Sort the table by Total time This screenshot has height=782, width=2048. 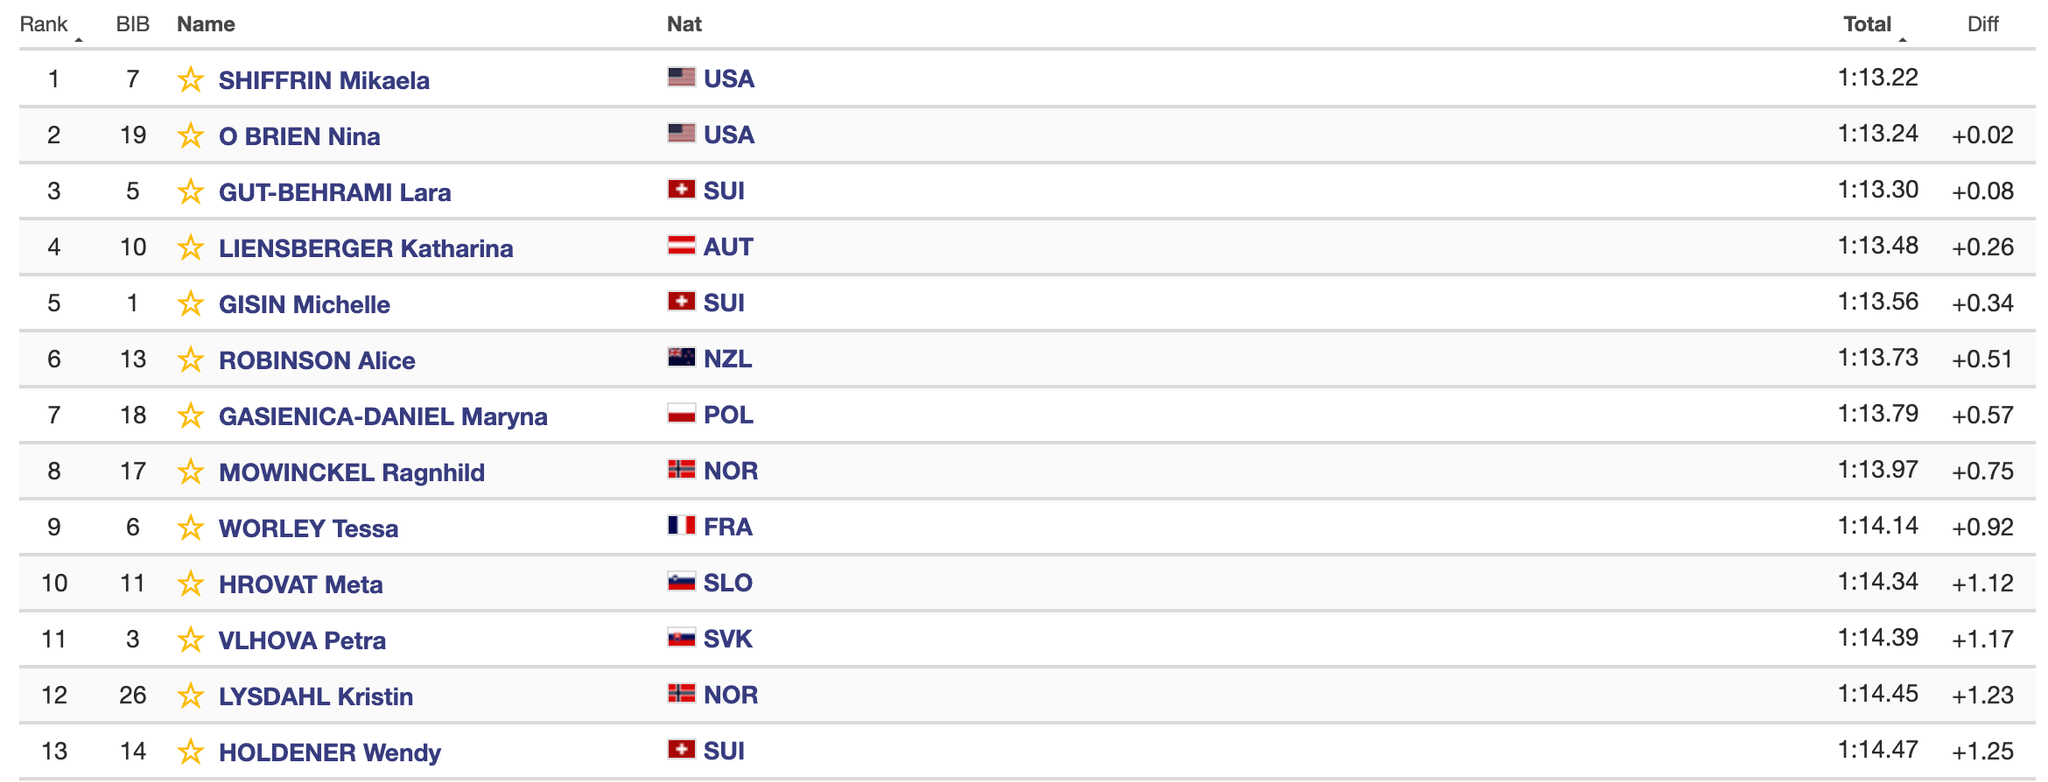1867,24
